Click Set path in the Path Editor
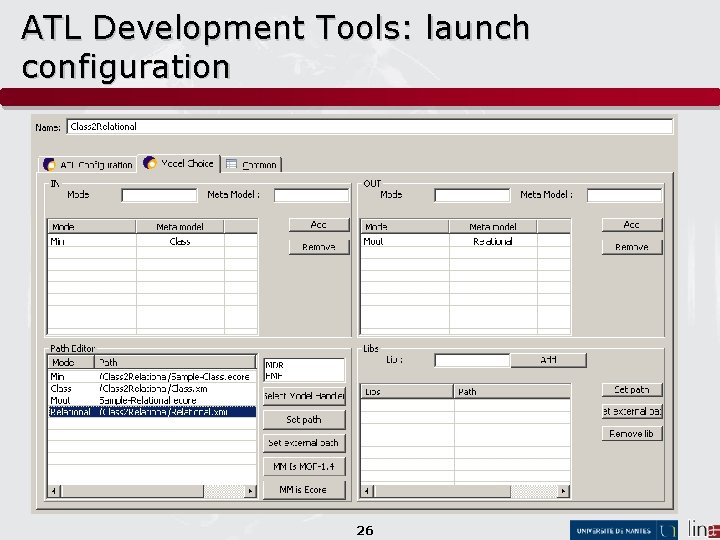720x540 pixels. pos(304,419)
